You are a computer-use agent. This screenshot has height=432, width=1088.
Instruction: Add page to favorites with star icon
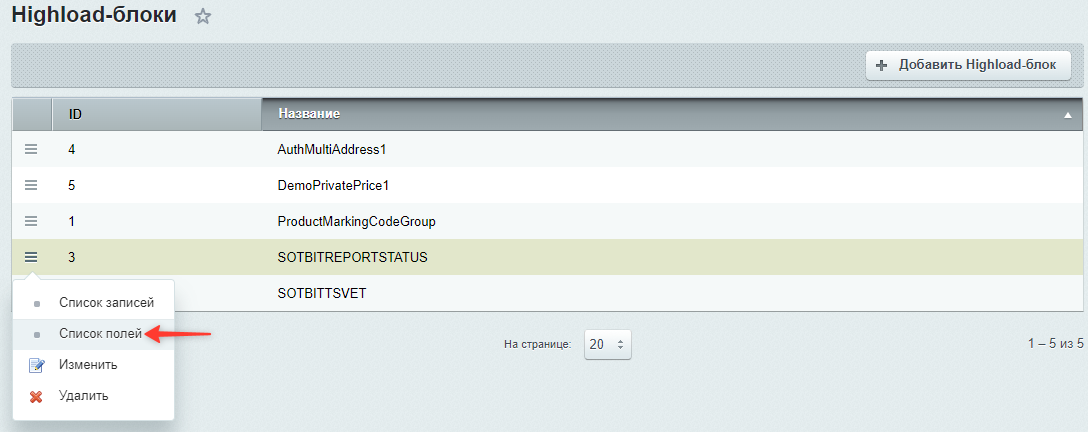pyautogui.click(x=203, y=17)
